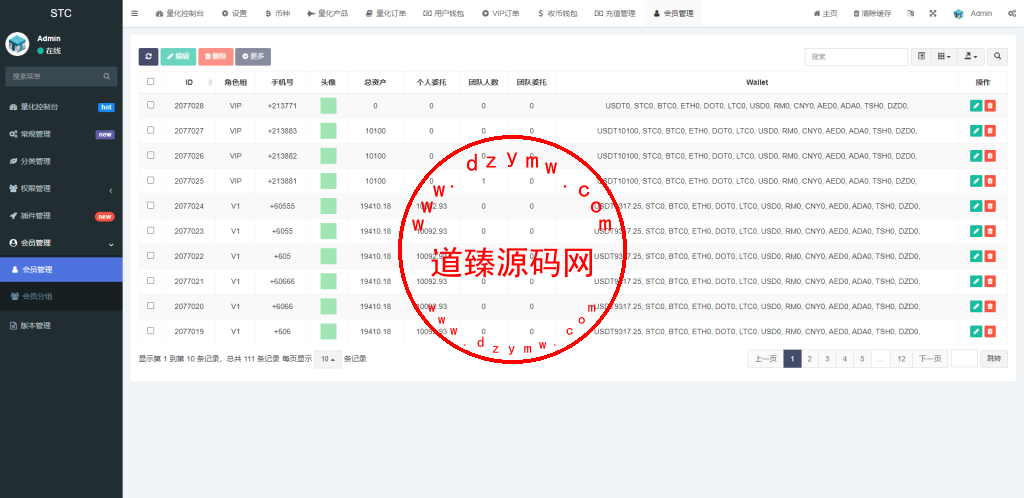Toggle the sidebar hamburger menu
Screen dimensions: 1024x498
point(135,13)
